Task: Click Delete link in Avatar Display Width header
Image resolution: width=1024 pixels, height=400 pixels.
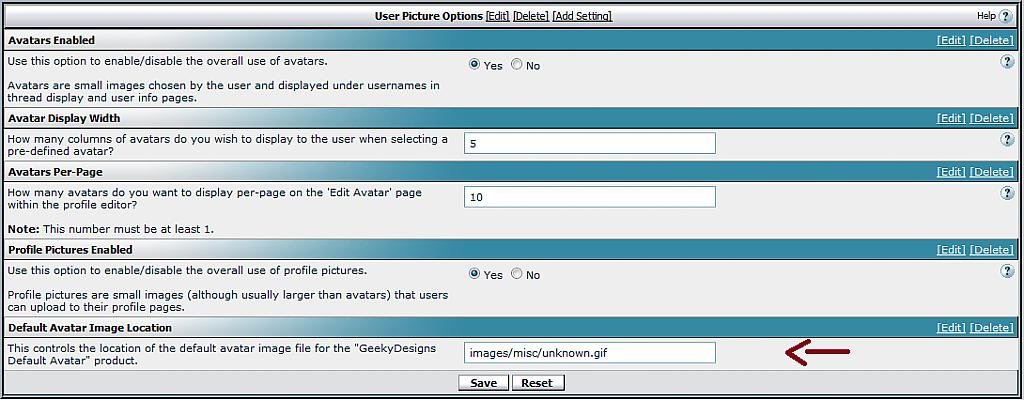Action: tap(991, 118)
